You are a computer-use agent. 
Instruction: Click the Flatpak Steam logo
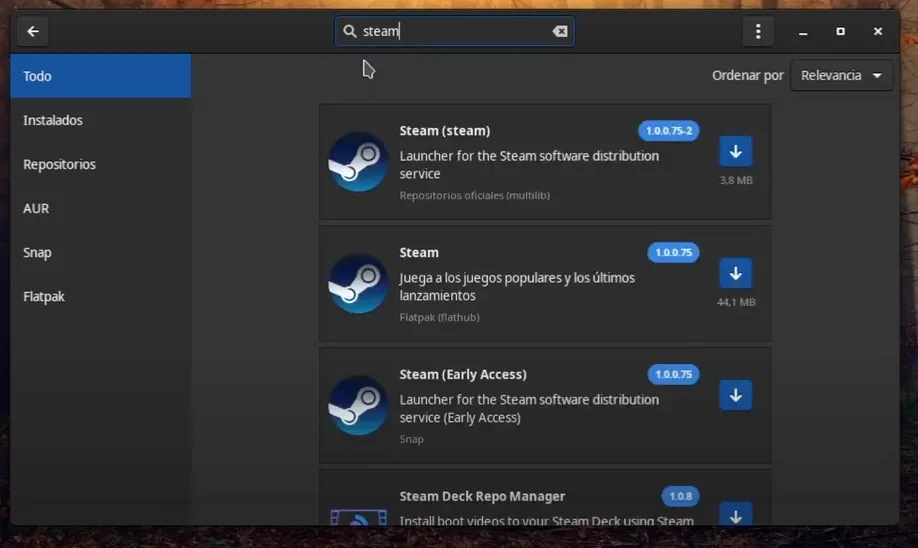pyautogui.click(x=358, y=283)
